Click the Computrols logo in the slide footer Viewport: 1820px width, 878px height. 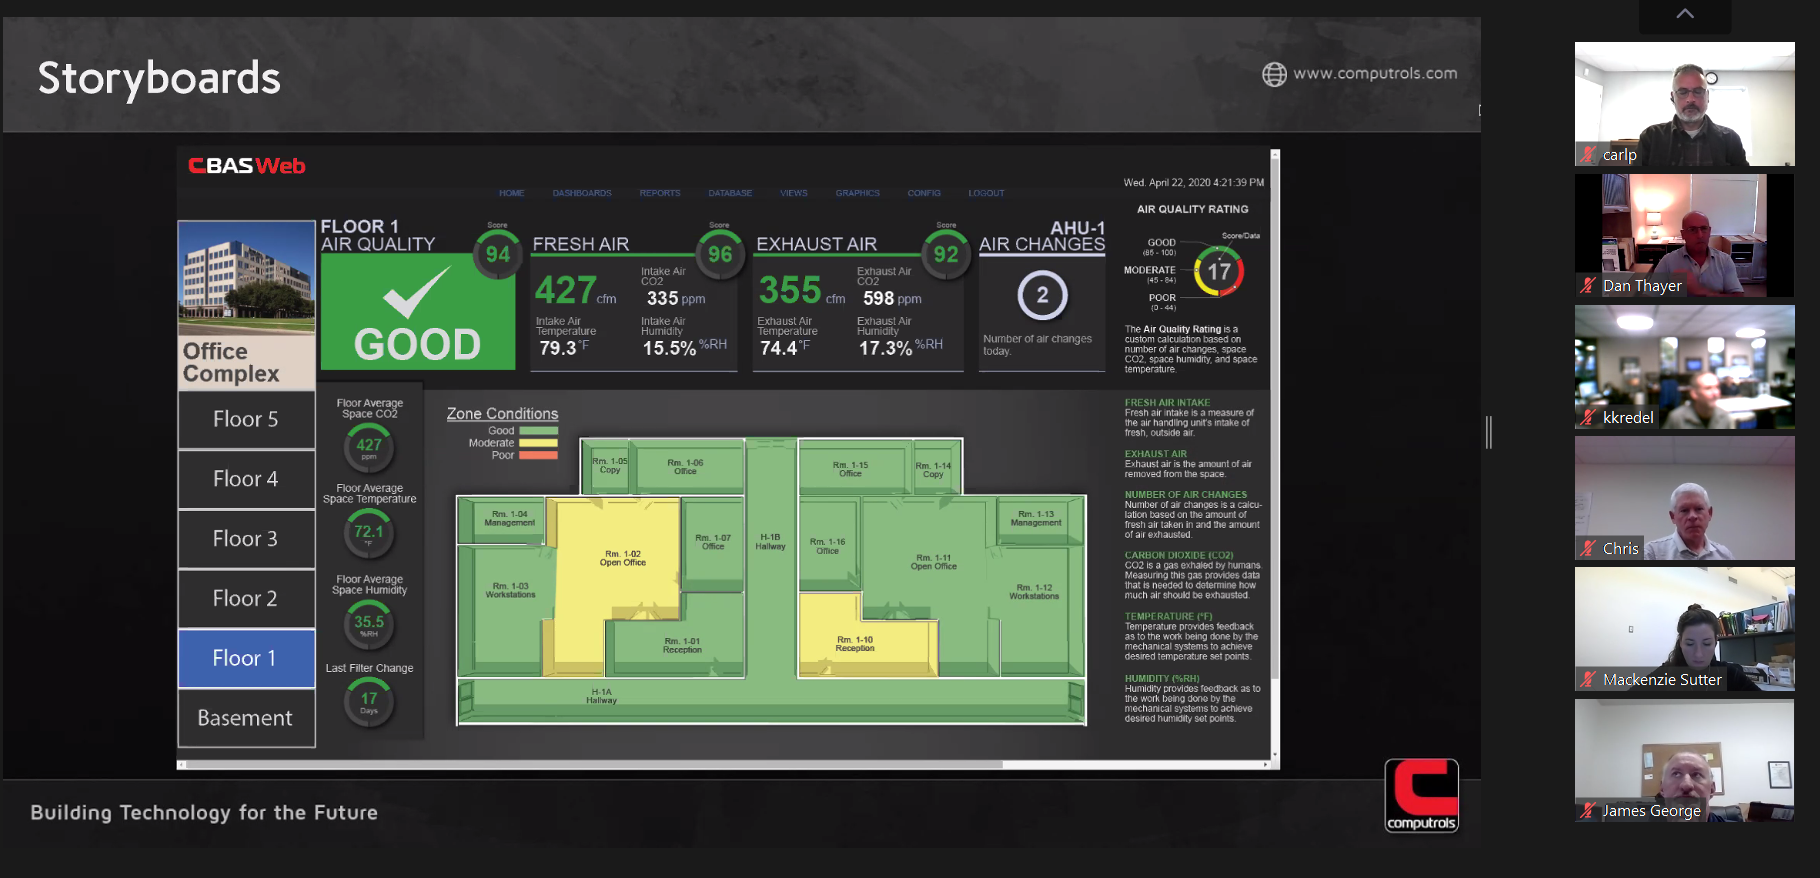[1421, 796]
